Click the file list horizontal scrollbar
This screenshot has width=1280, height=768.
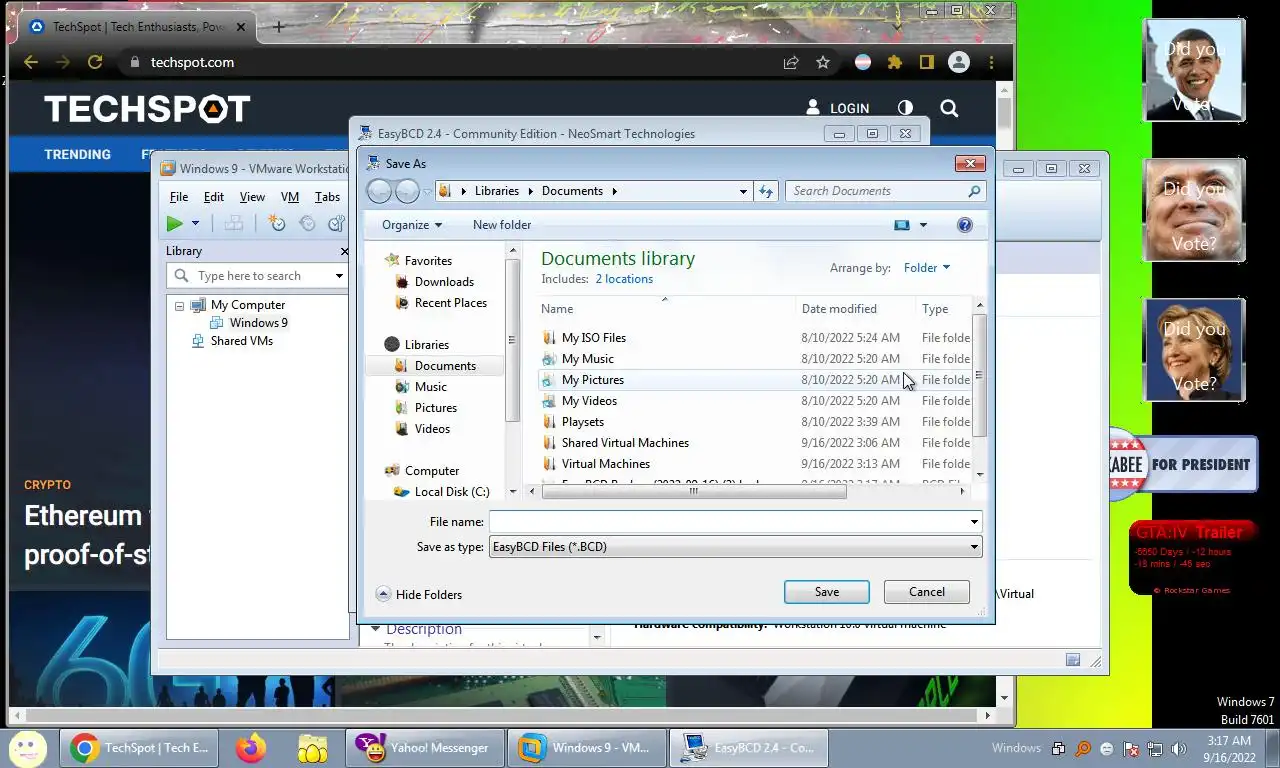click(x=692, y=491)
